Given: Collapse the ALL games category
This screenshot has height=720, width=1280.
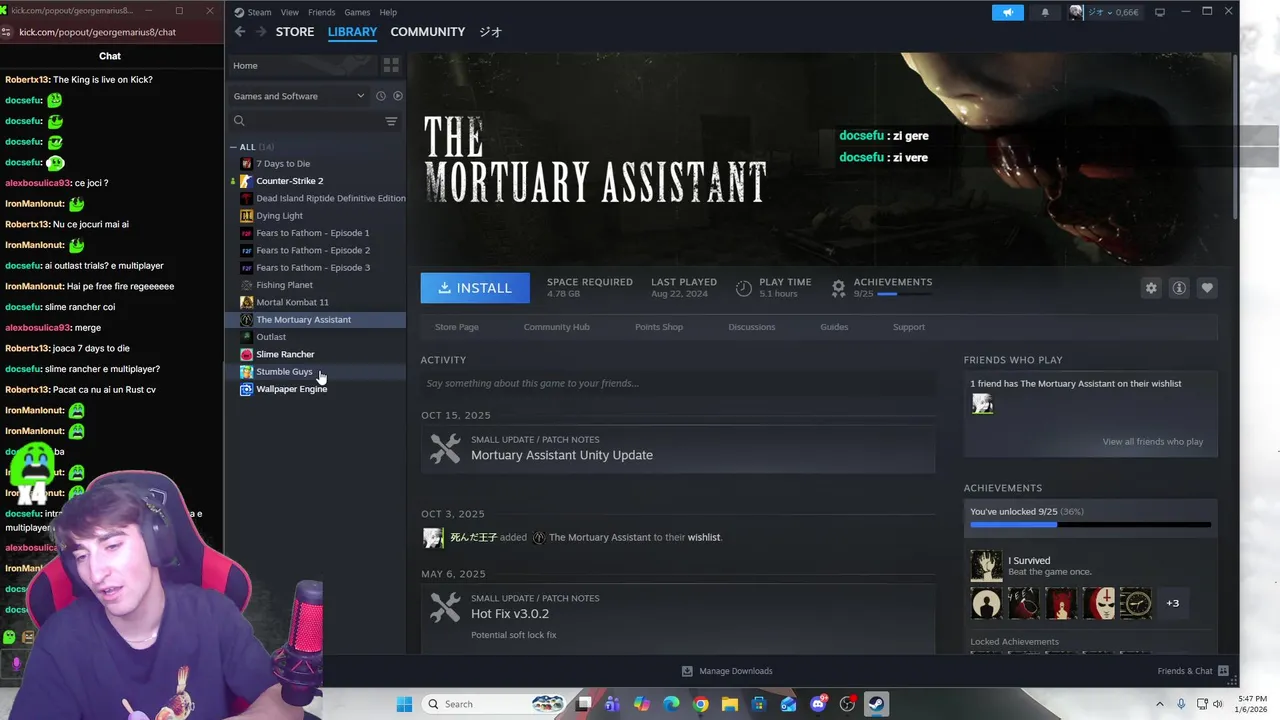Looking at the screenshot, I should coord(233,147).
